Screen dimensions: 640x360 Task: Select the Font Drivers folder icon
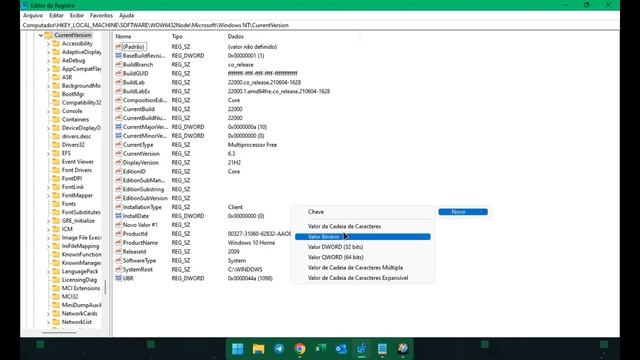[56, 170]
